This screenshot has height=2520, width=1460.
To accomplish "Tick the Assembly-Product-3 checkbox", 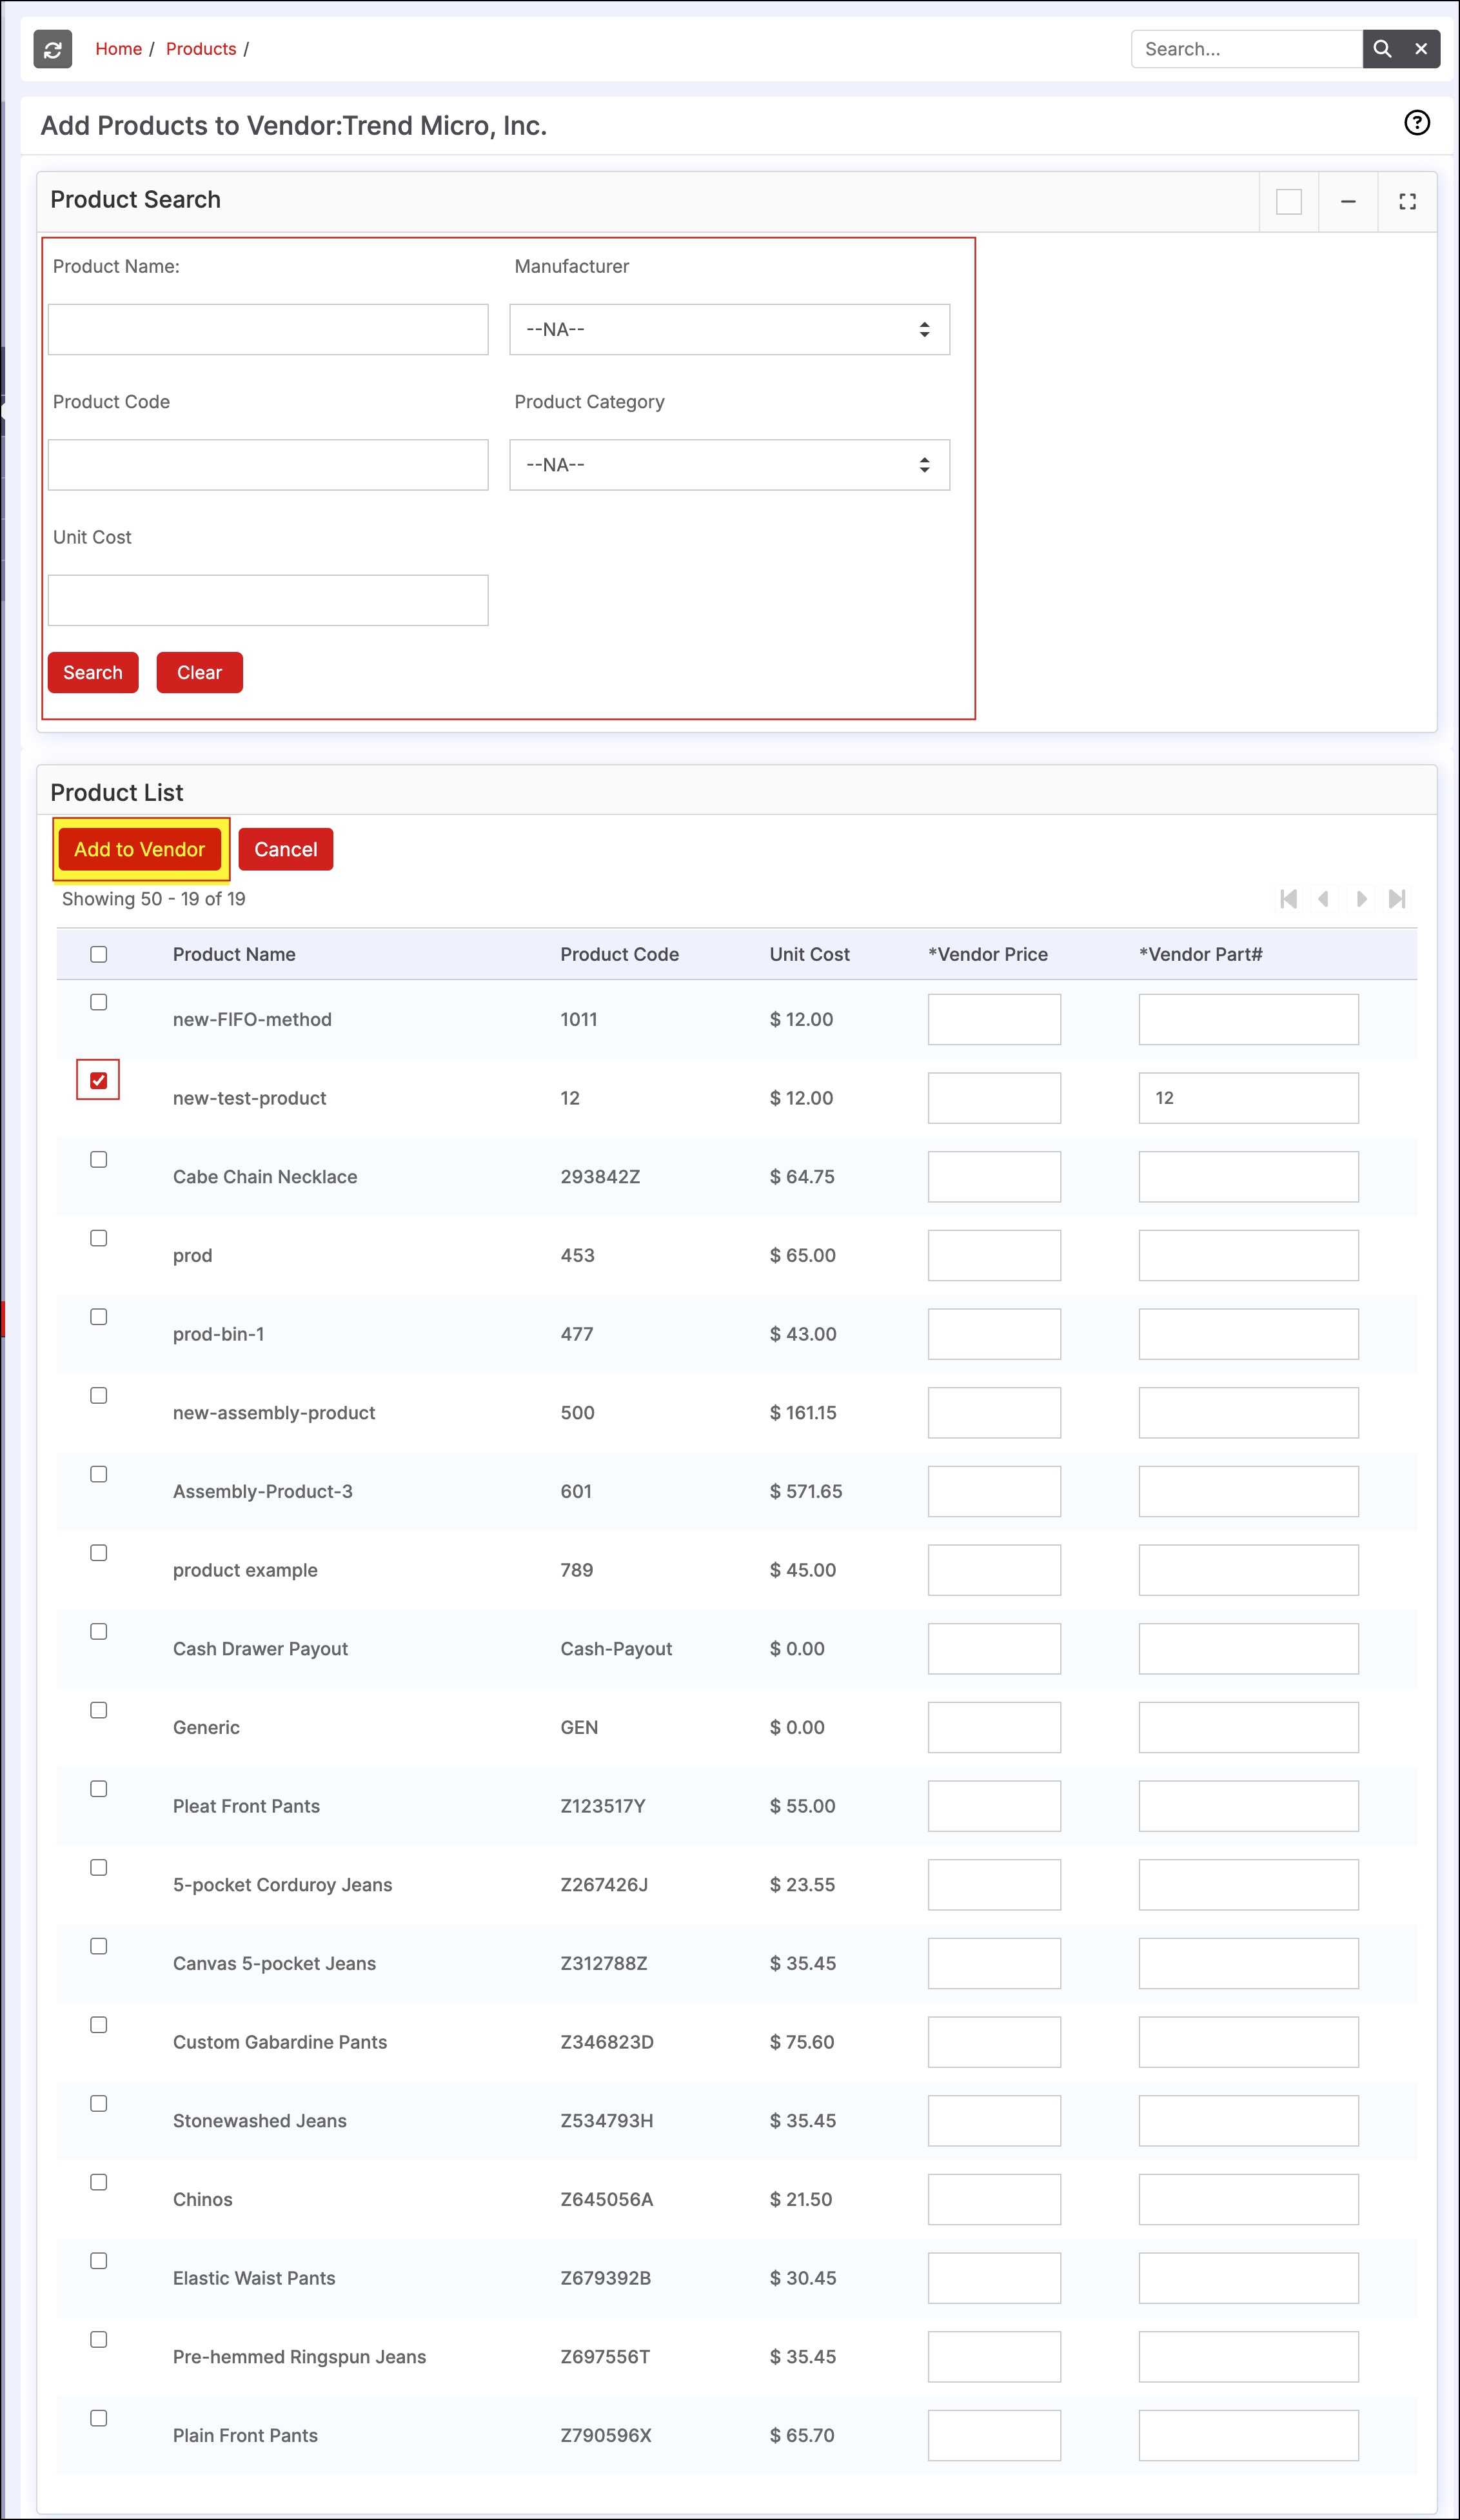I will coord(99,1474).
